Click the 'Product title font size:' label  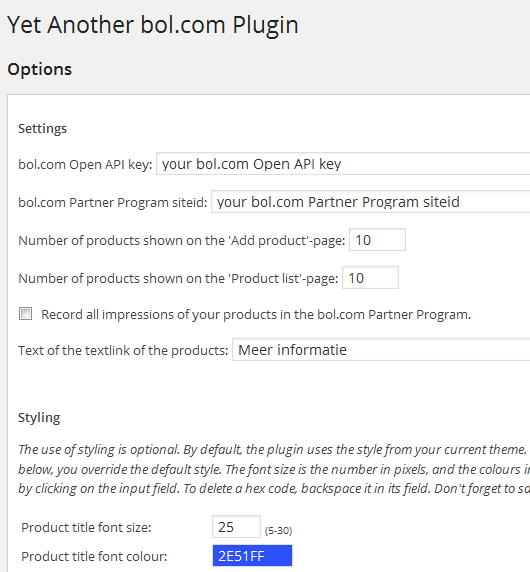coord(86,527)
